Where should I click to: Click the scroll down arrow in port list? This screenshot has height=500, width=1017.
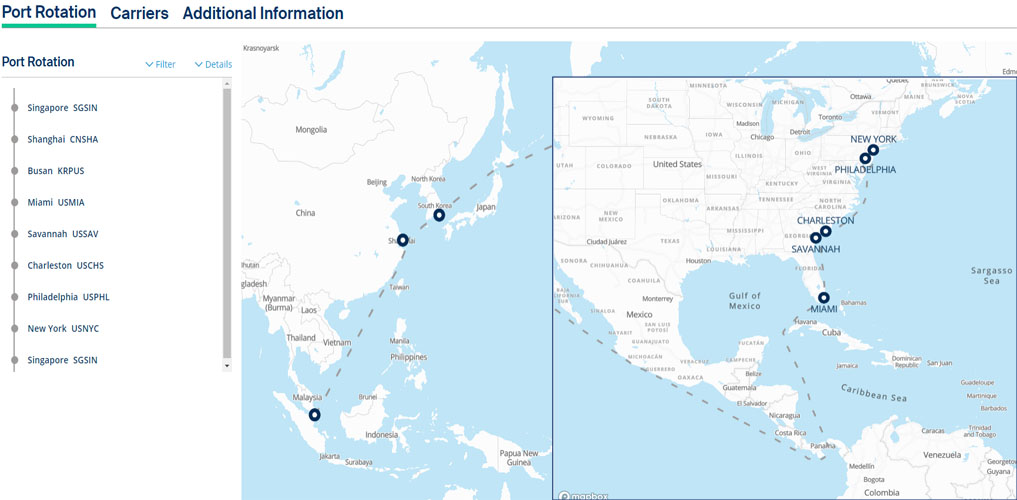(x=227, y=366)
